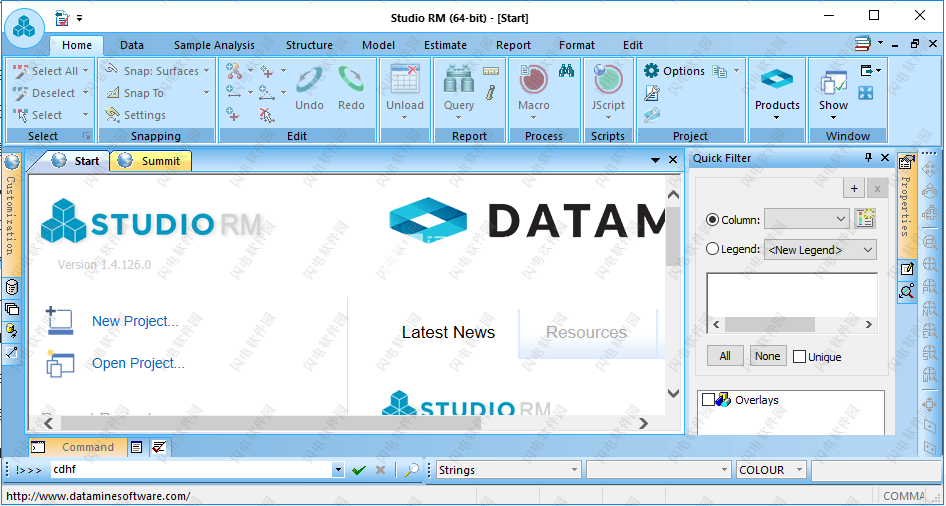Open the Strings dropdown

tap(508, 470)
